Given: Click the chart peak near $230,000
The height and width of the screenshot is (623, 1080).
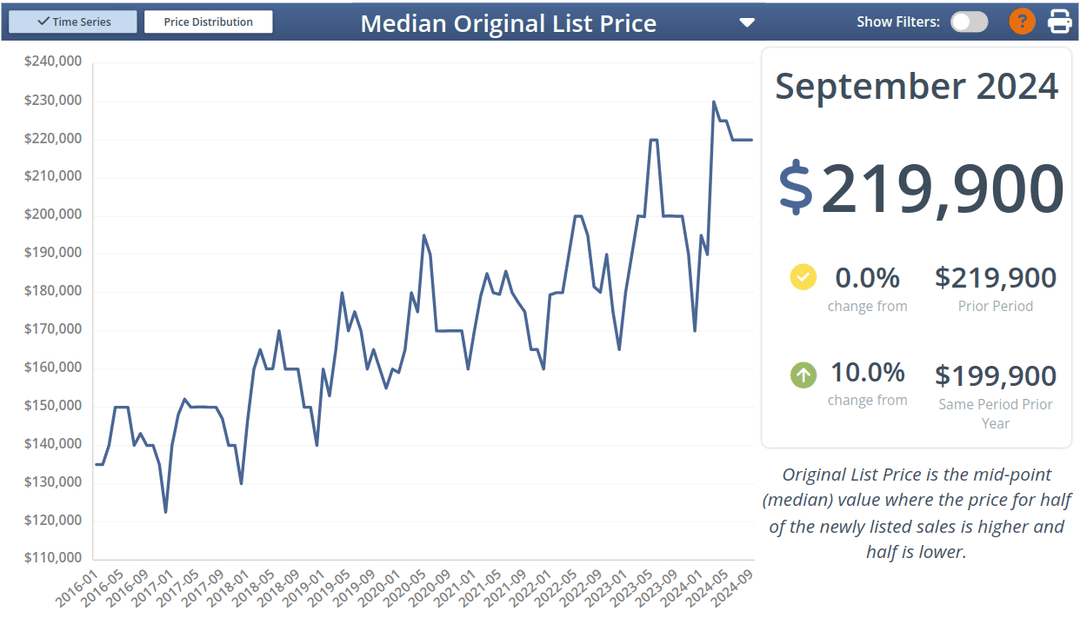Looking at the screenshot, I should [x=714, y=101].
